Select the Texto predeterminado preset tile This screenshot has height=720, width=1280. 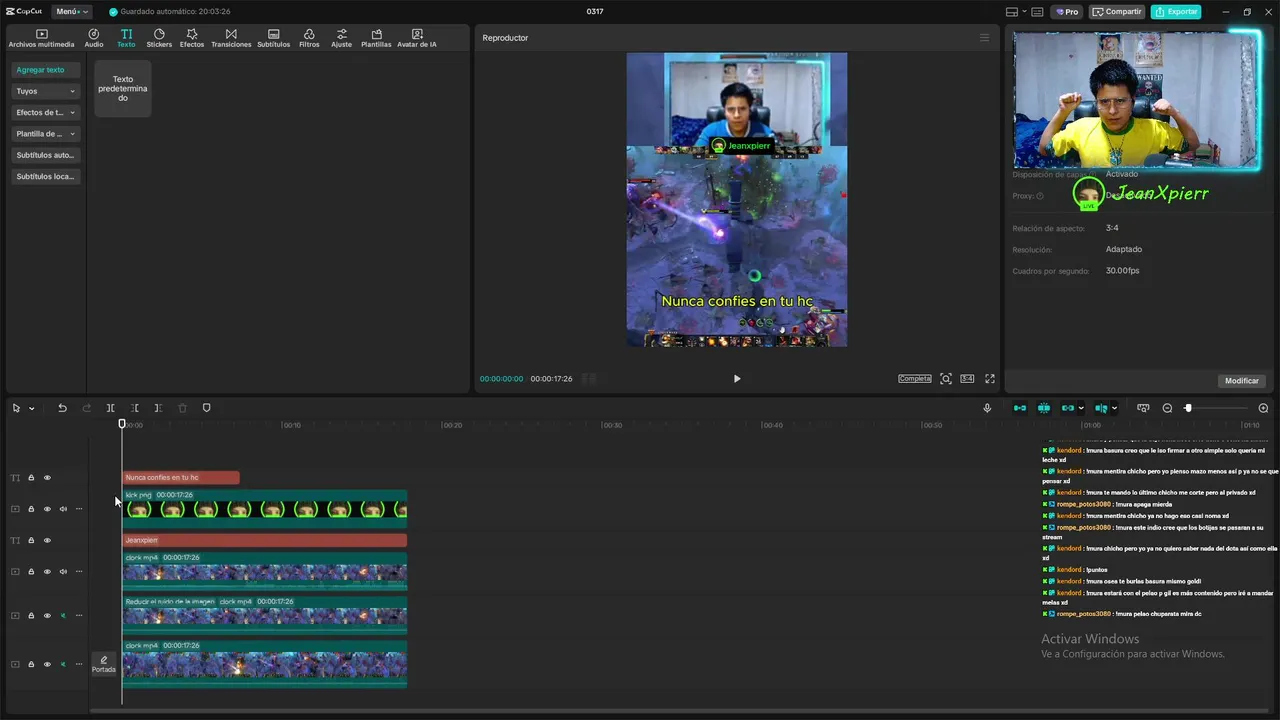coord(123,88)
